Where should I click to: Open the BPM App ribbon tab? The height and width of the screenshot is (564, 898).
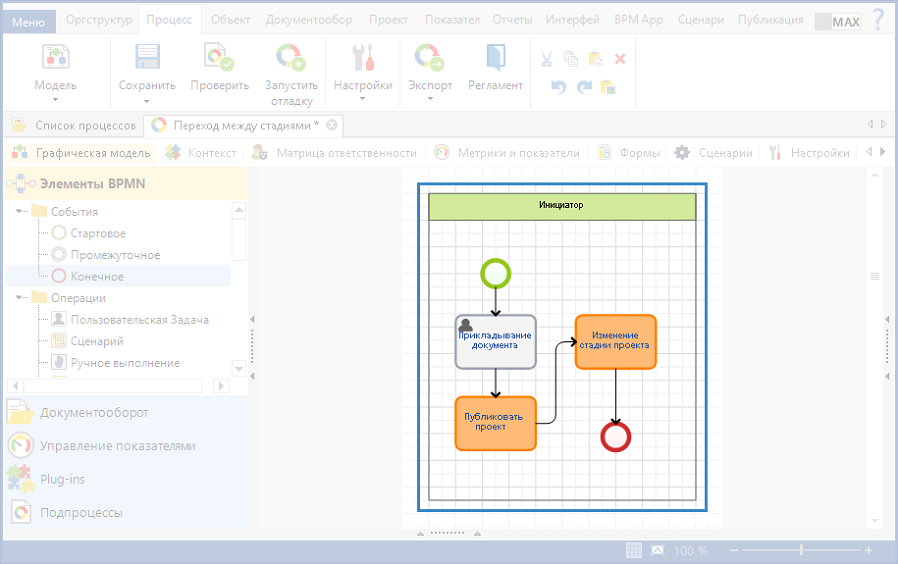[x=638, y=19]
